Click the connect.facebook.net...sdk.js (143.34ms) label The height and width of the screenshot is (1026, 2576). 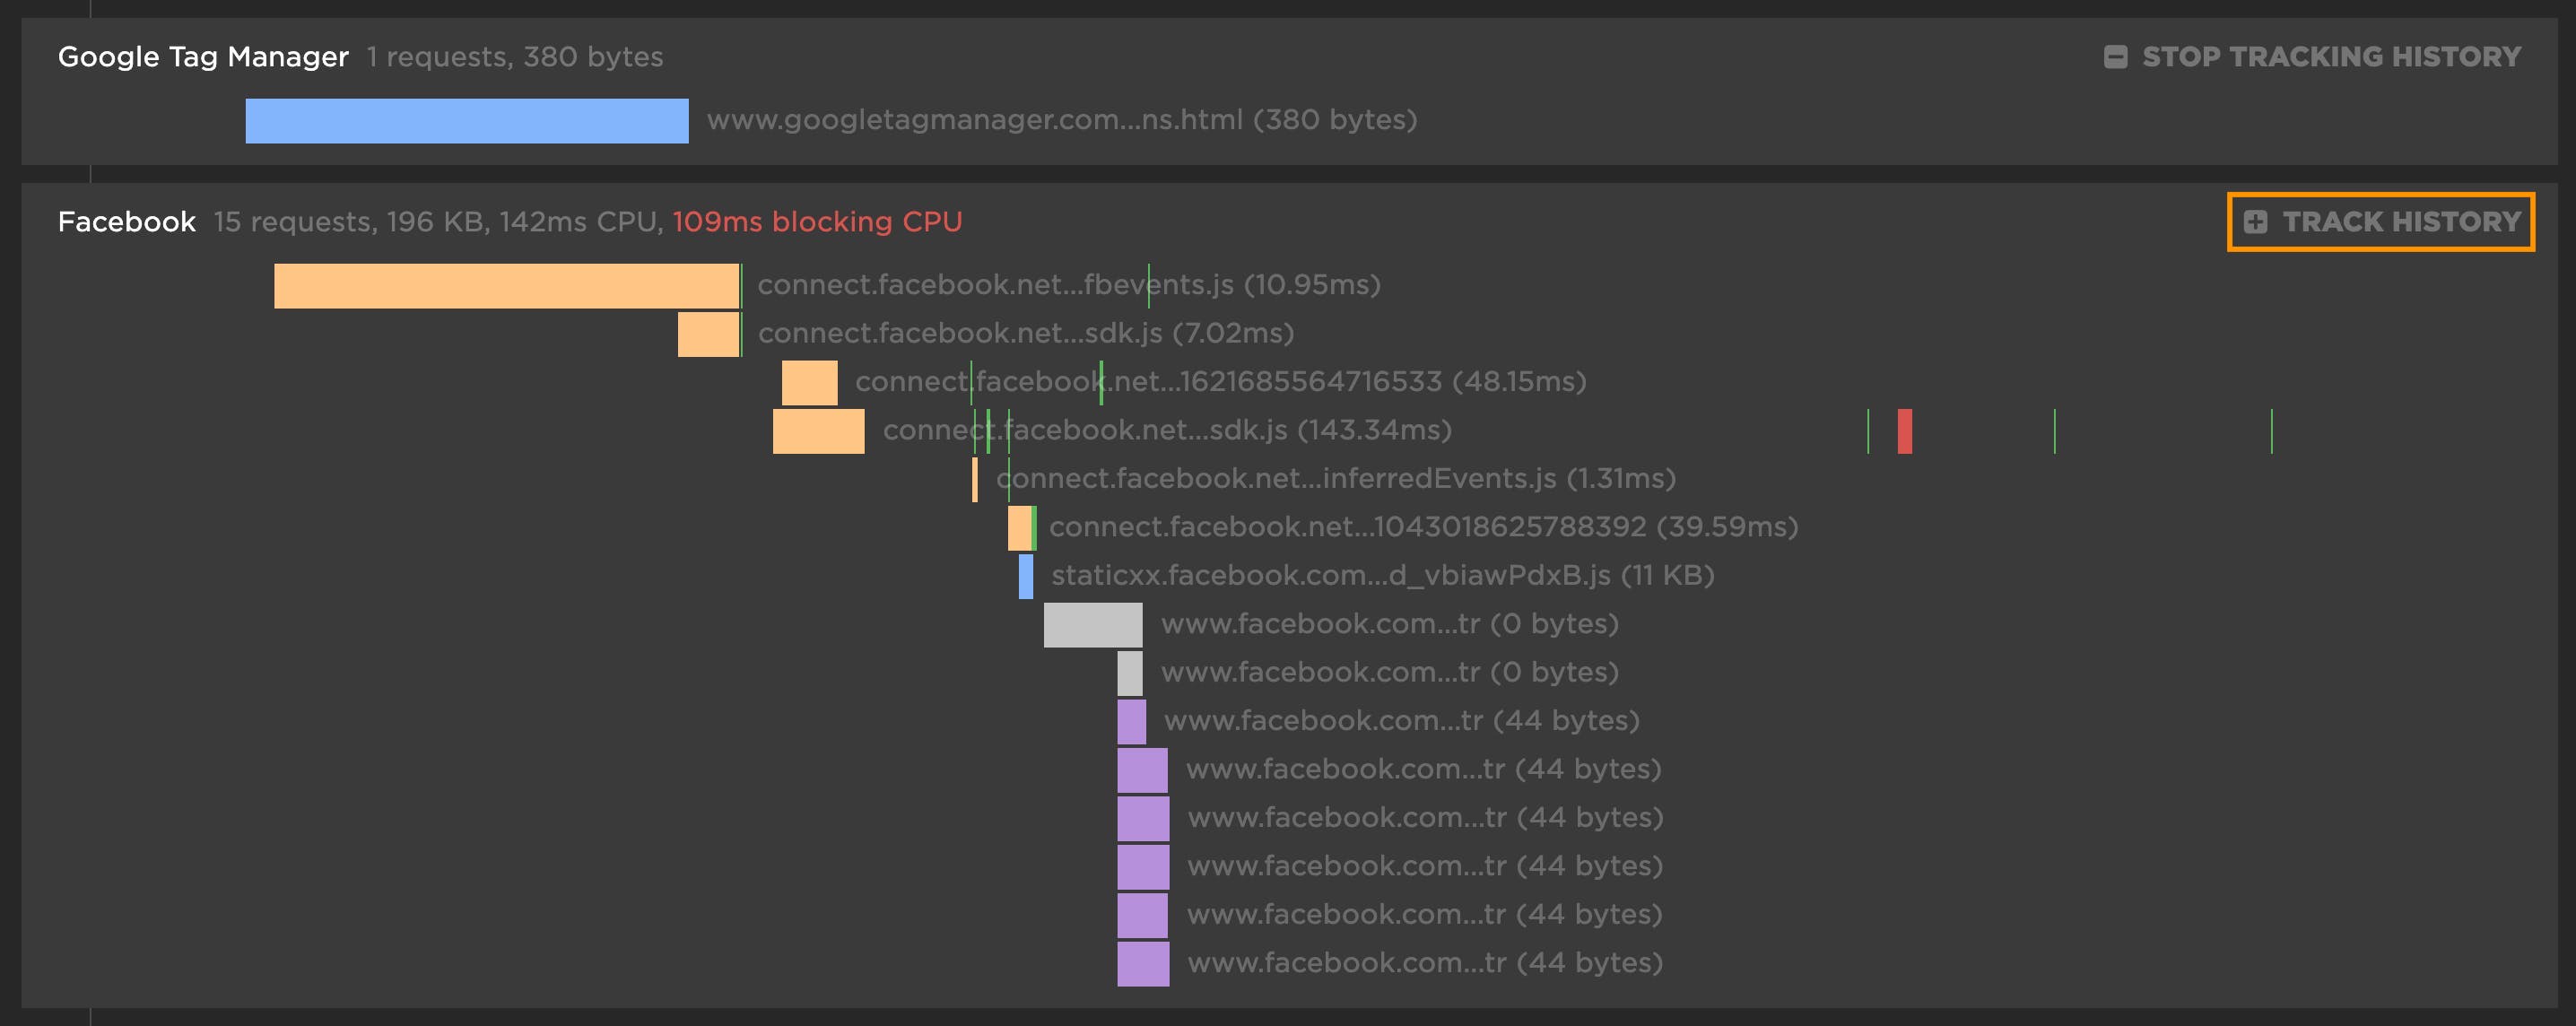click(1167, 430)
